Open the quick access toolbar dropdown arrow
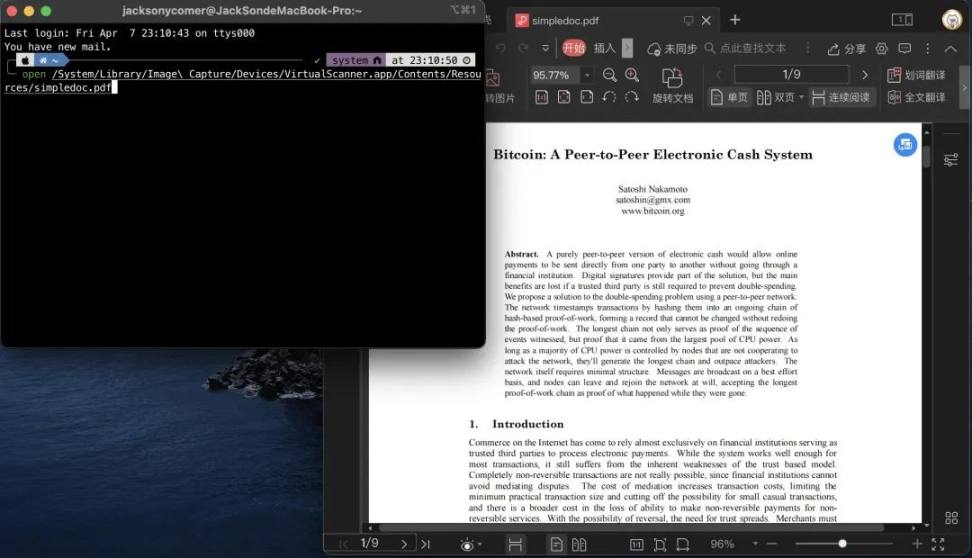This screenshot has height=558, width=972. (546, 48)
